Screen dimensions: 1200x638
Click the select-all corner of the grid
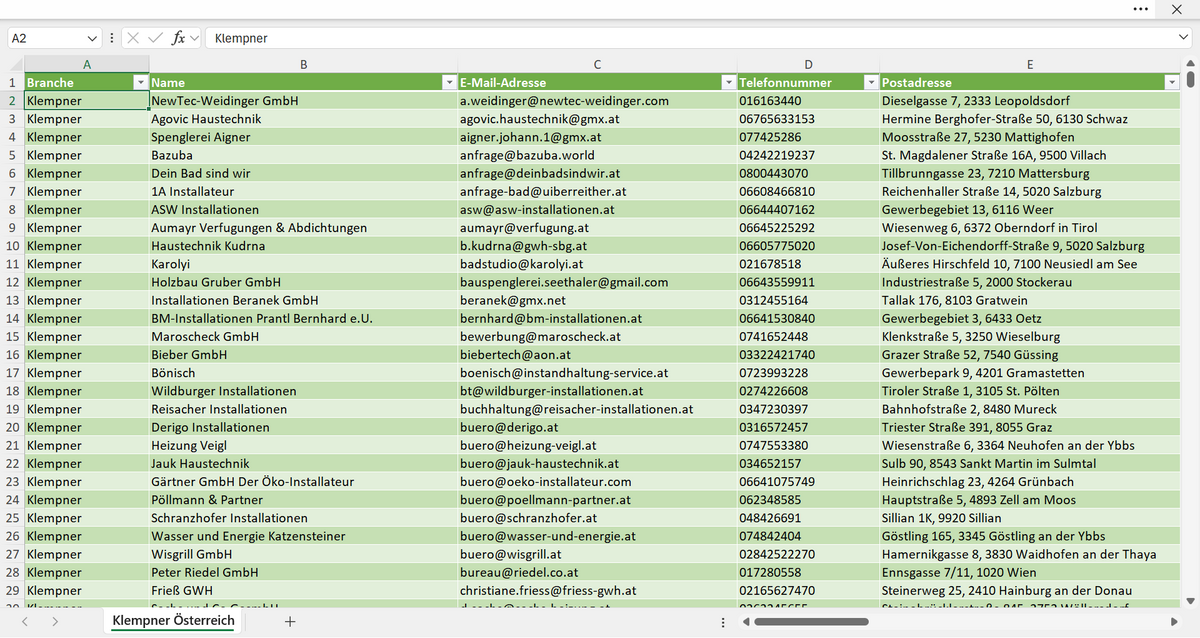click(12, 65)
